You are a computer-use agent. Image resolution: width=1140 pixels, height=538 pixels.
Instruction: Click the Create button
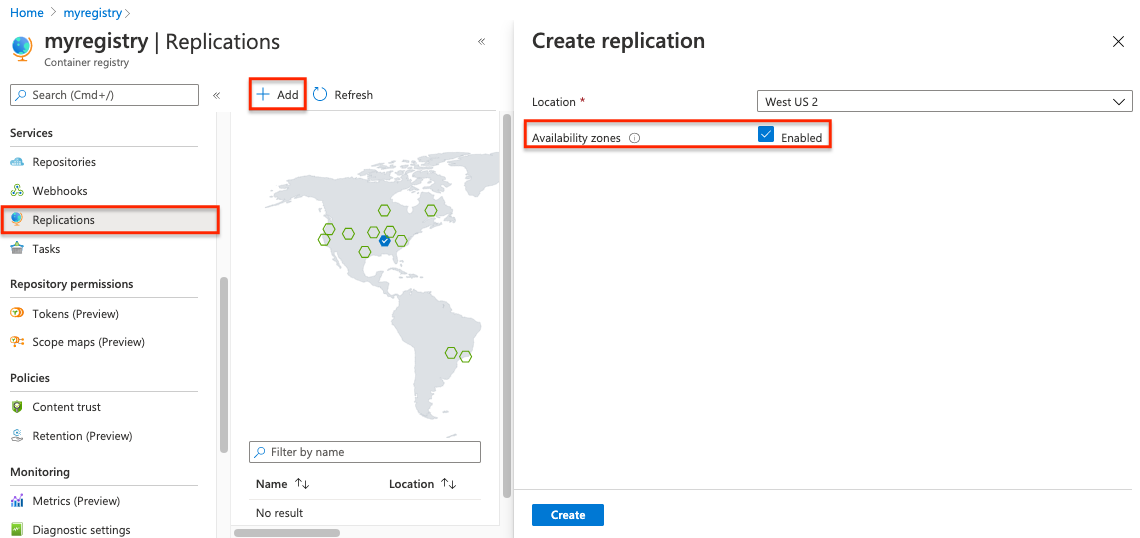pos(567,515)
